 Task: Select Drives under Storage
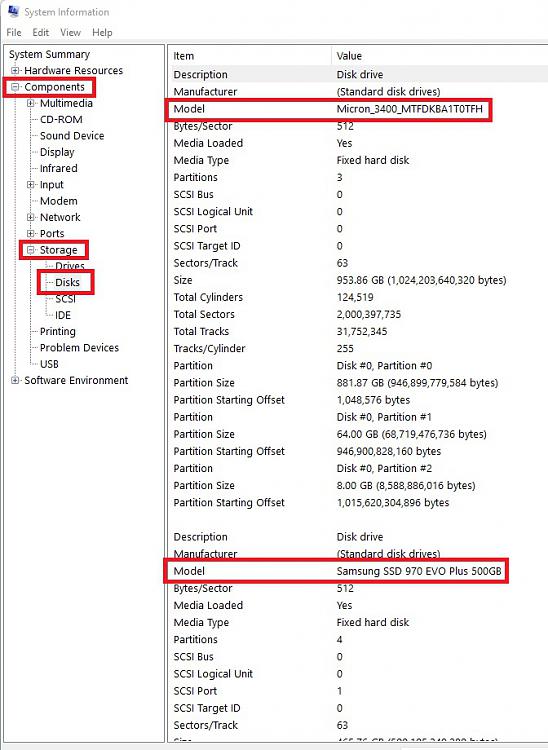pyautogui.click(x=70, y=266)
